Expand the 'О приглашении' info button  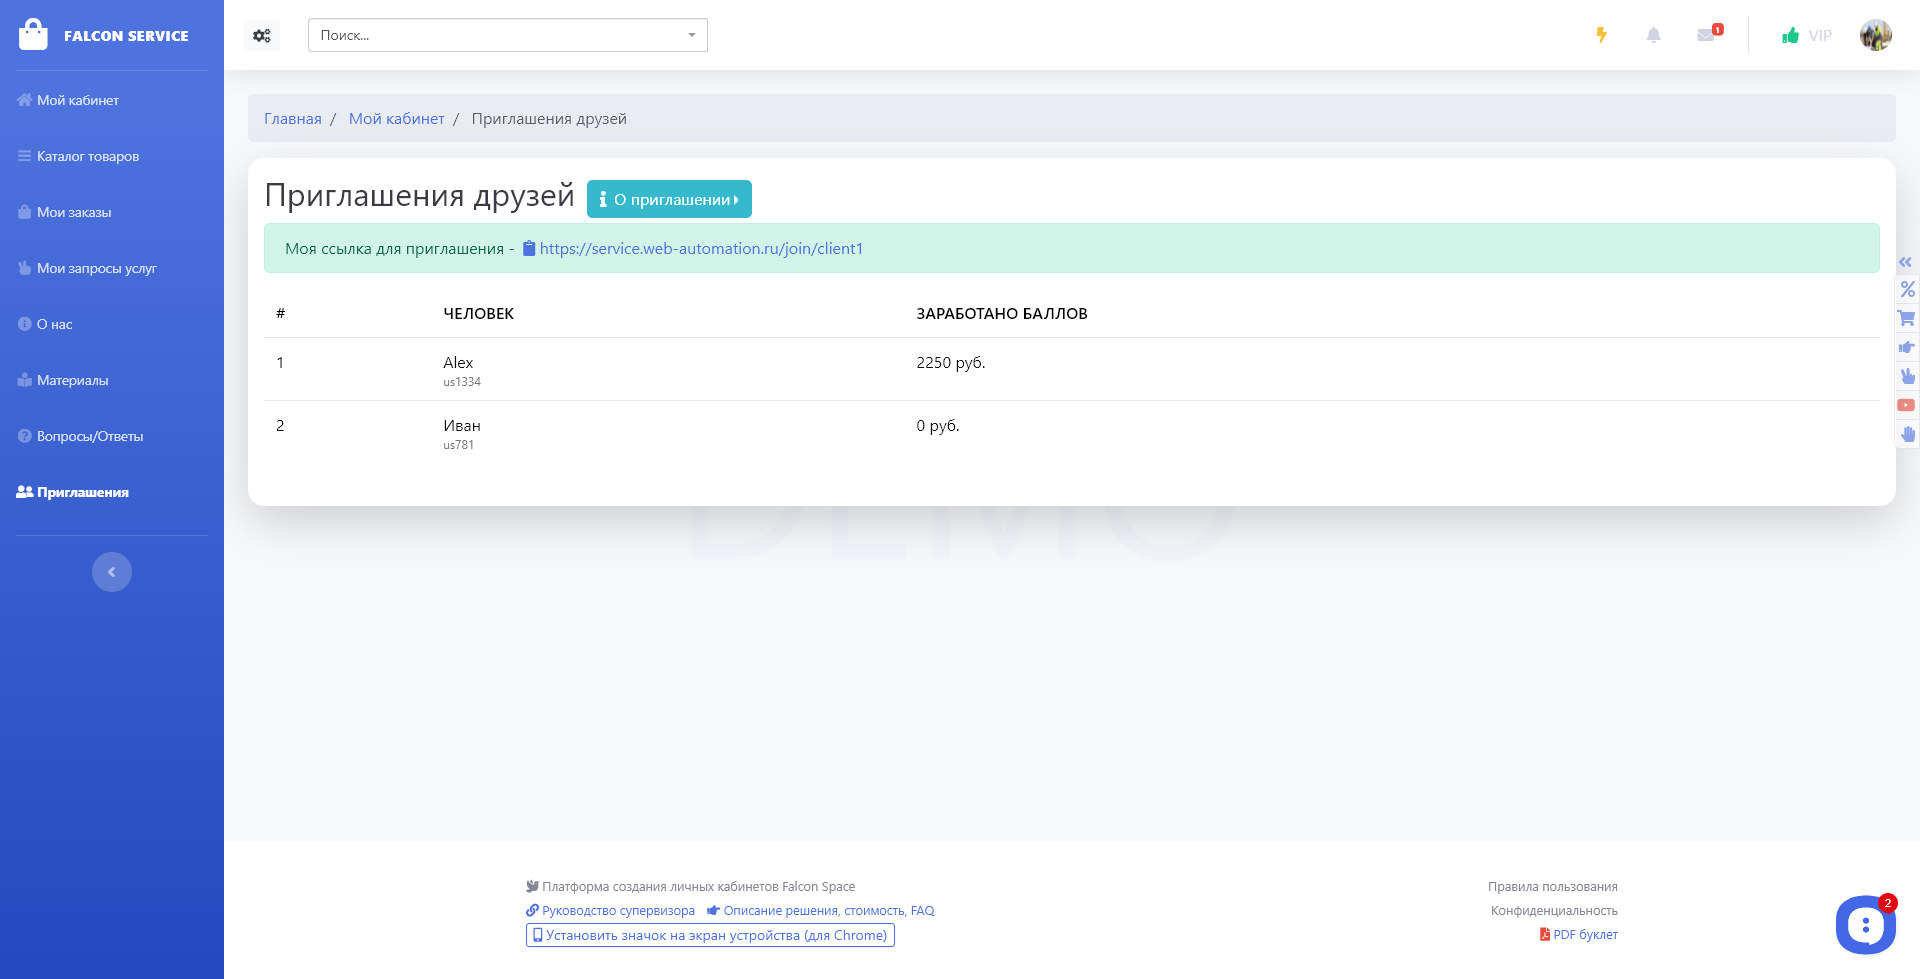[669, 199]
